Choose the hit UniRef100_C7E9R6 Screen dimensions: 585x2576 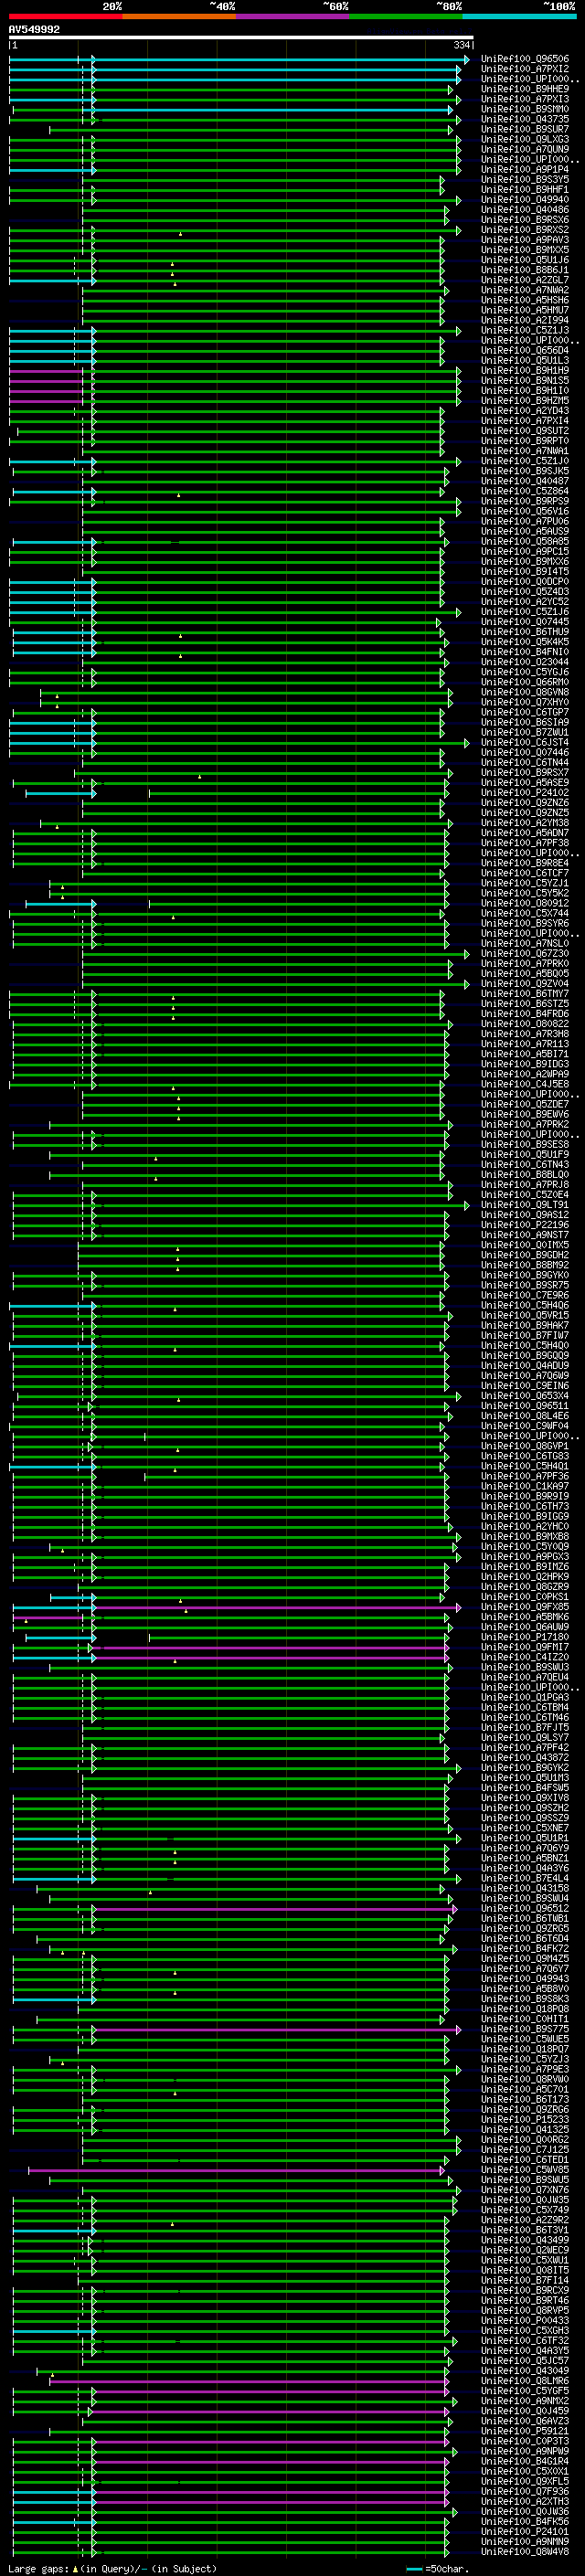[525, 1295]
